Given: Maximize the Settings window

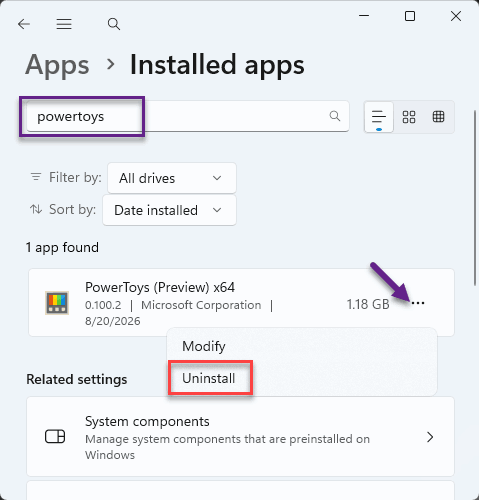Looking at the screenshot, I should pyautogui.click(x=410, y=16).
